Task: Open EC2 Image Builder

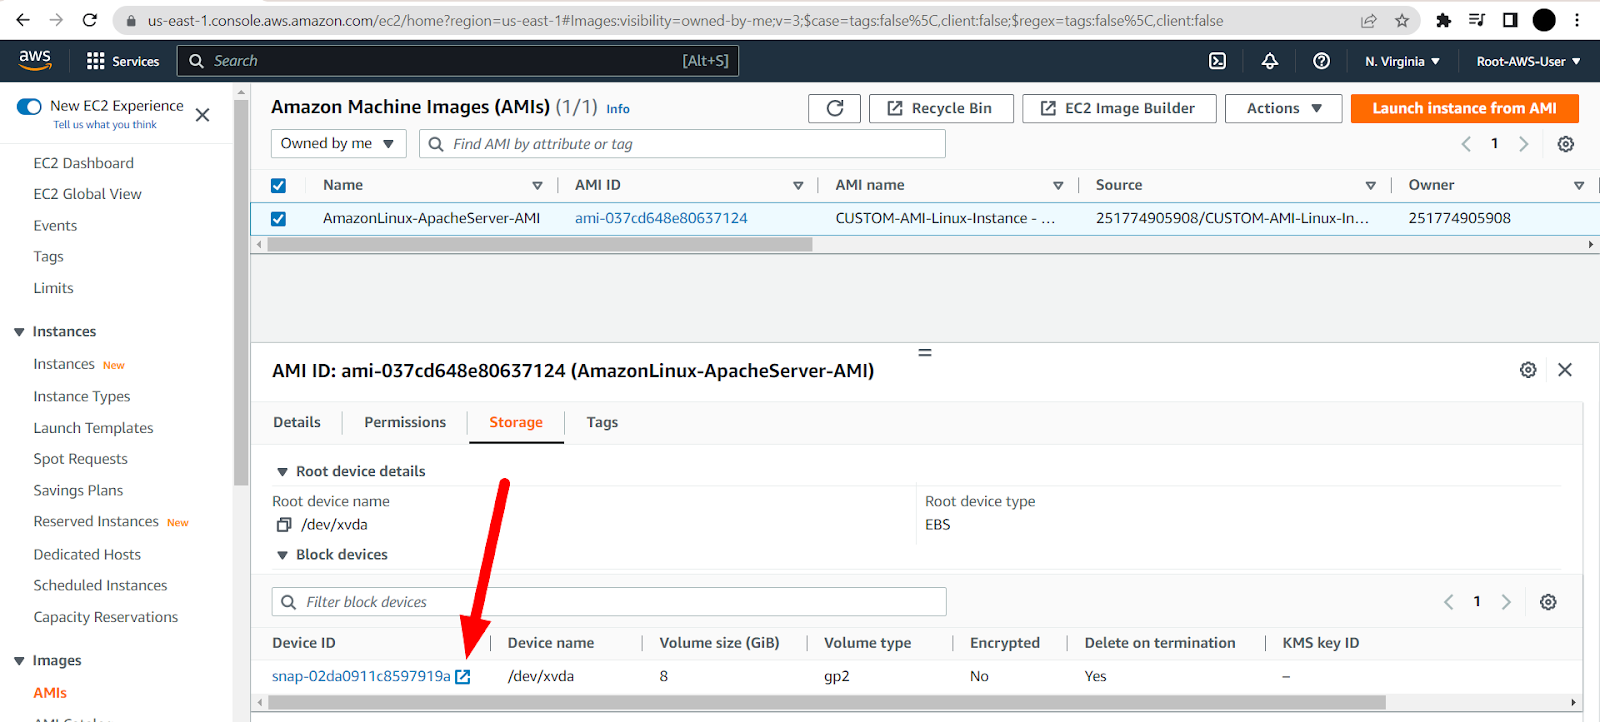Action: pos(1119,108)
